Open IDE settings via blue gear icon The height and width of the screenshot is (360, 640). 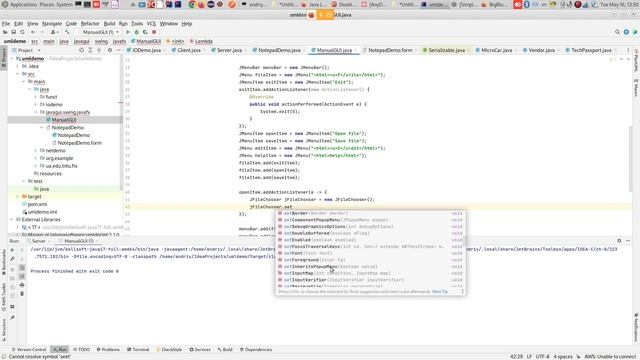point(626,32)
